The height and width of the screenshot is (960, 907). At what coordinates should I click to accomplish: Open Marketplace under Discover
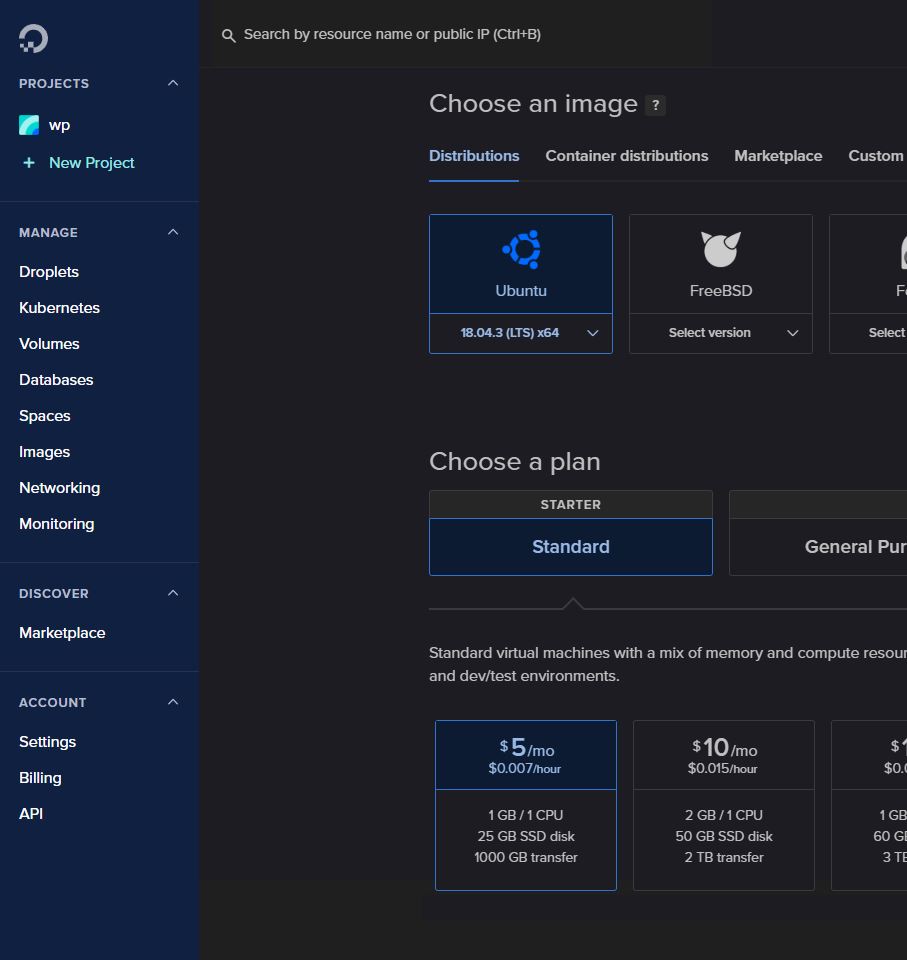[x=62, y=633]
